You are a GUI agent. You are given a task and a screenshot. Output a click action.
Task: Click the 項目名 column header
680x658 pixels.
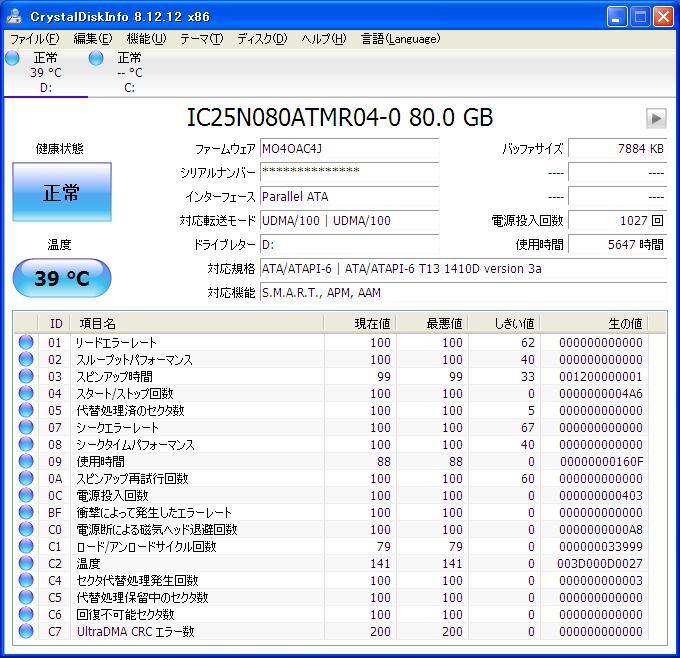pos(197,324)
